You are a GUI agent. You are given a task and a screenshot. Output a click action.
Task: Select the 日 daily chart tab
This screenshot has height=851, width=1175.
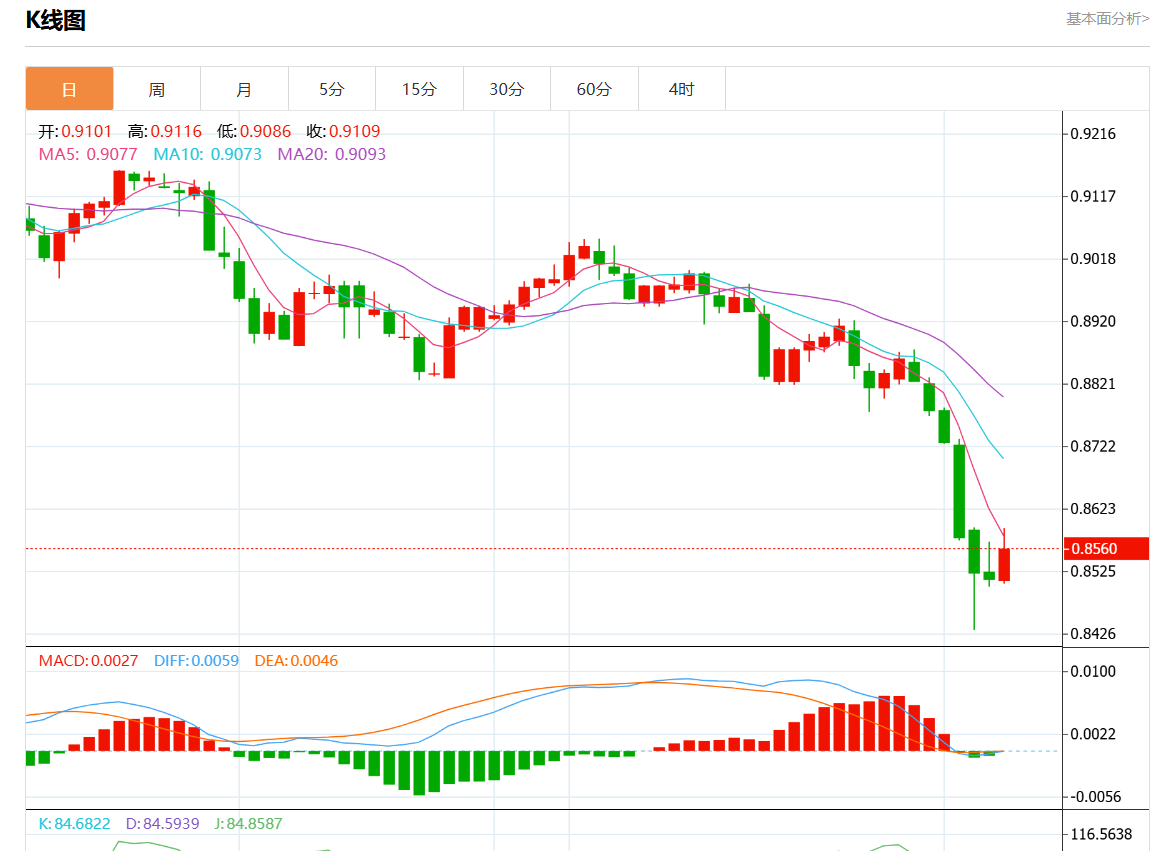70,89
